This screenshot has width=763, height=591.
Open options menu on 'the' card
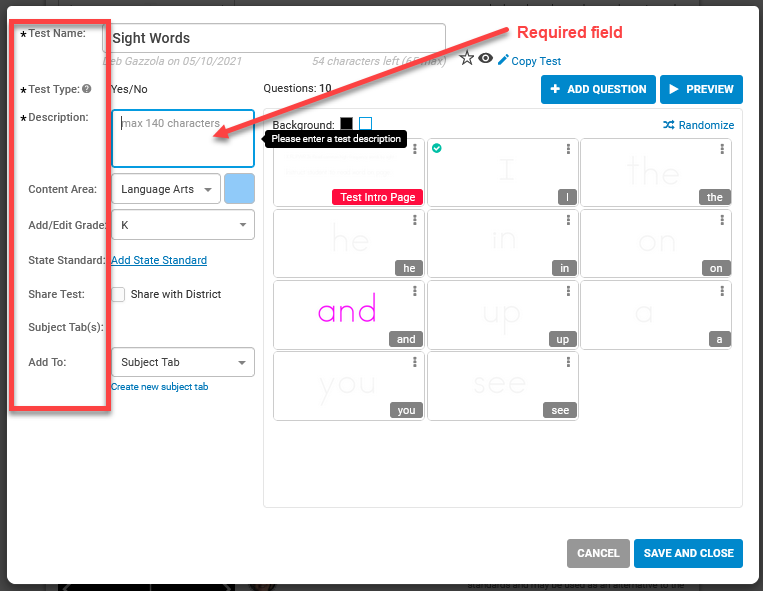point(722,149)
